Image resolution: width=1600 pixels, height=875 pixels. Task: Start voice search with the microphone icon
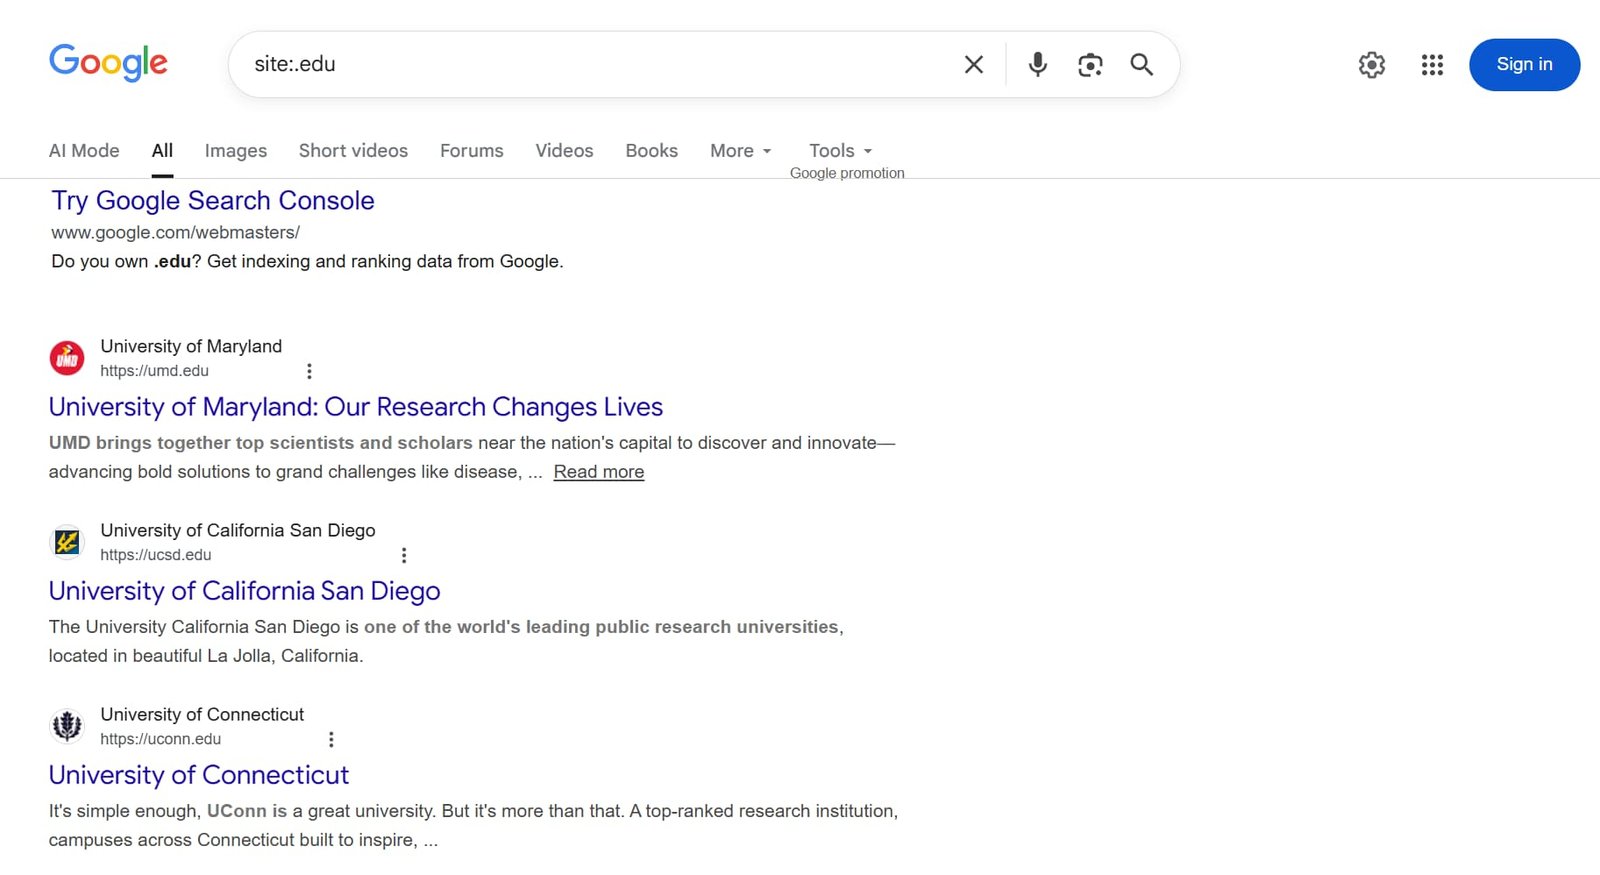pos(1038,65)
